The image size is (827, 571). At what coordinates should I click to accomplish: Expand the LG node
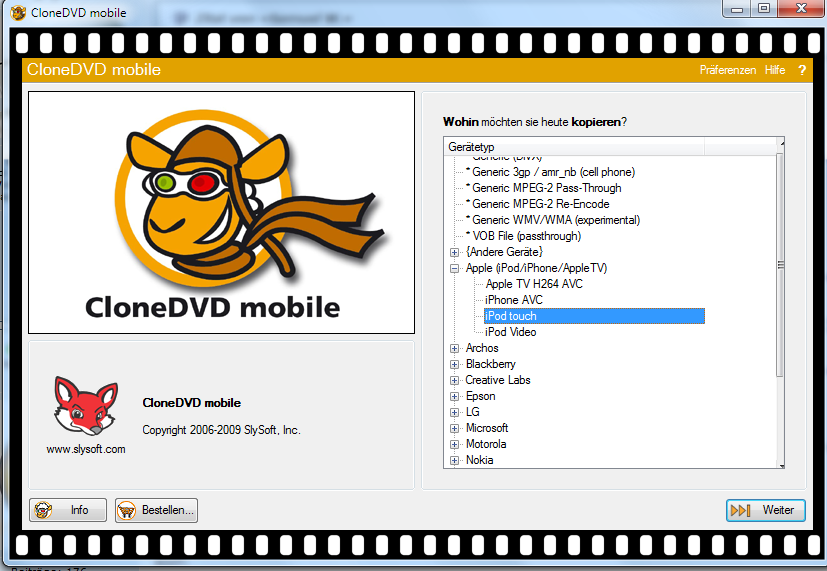click(454, 412)
